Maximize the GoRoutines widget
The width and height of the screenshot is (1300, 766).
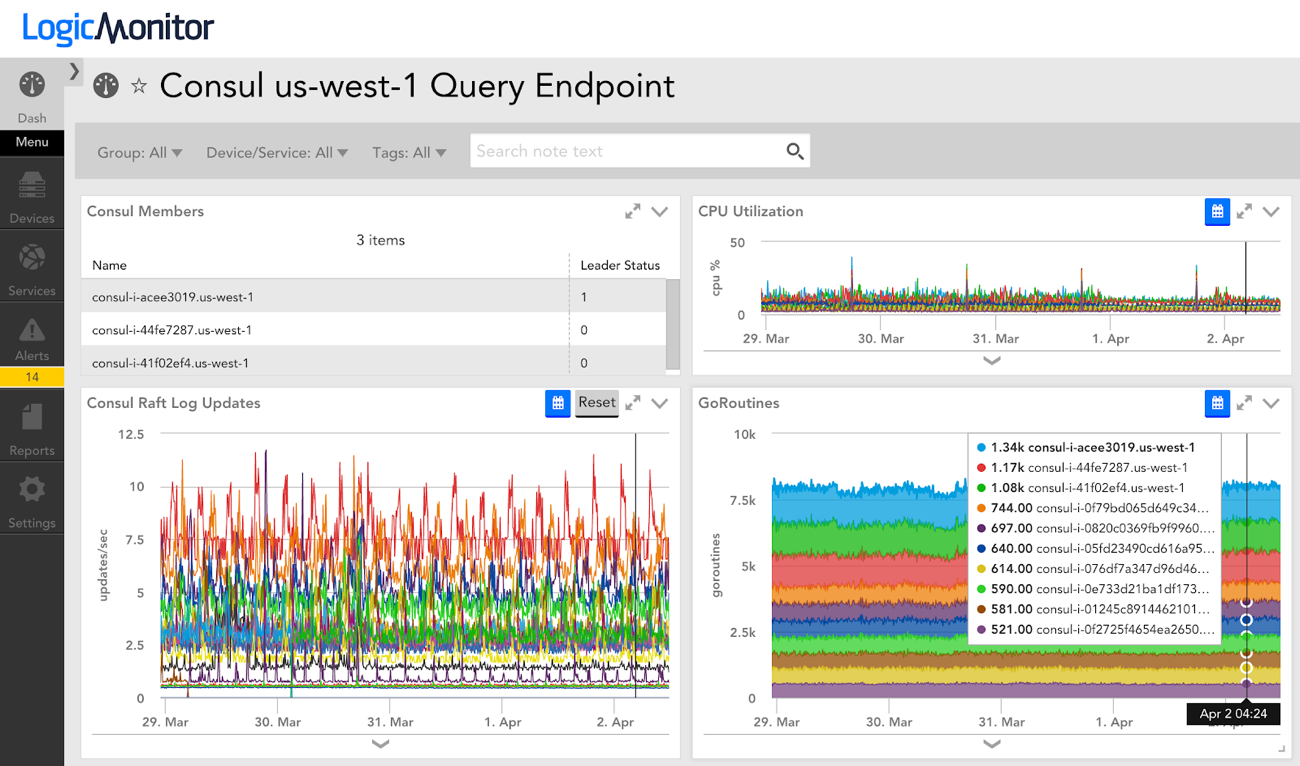click(1244, 403)
